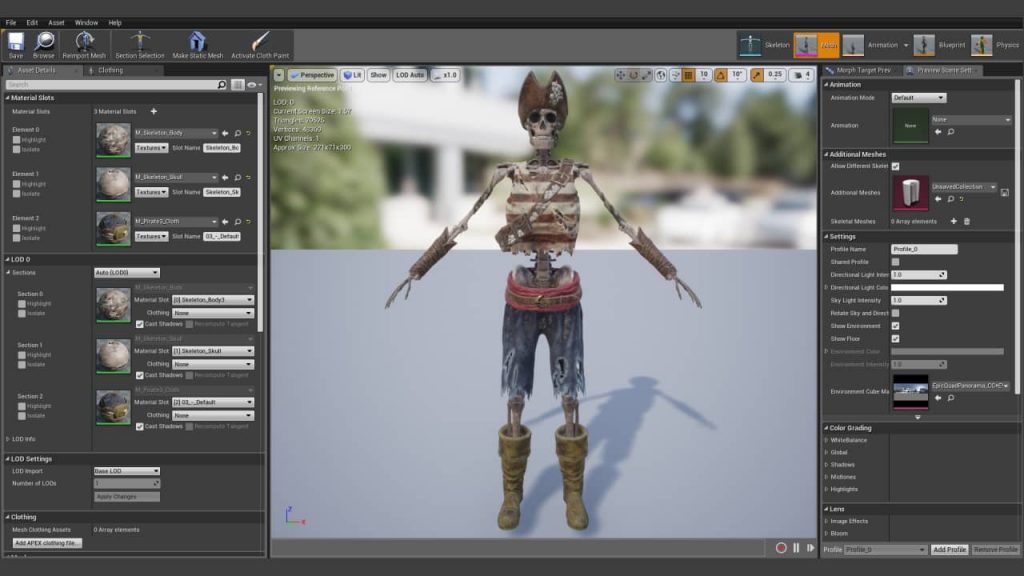Screen dimensions: 1024x576
Task: Toggle Cast Shadows for Section 0
Action: tap(139, 324)
